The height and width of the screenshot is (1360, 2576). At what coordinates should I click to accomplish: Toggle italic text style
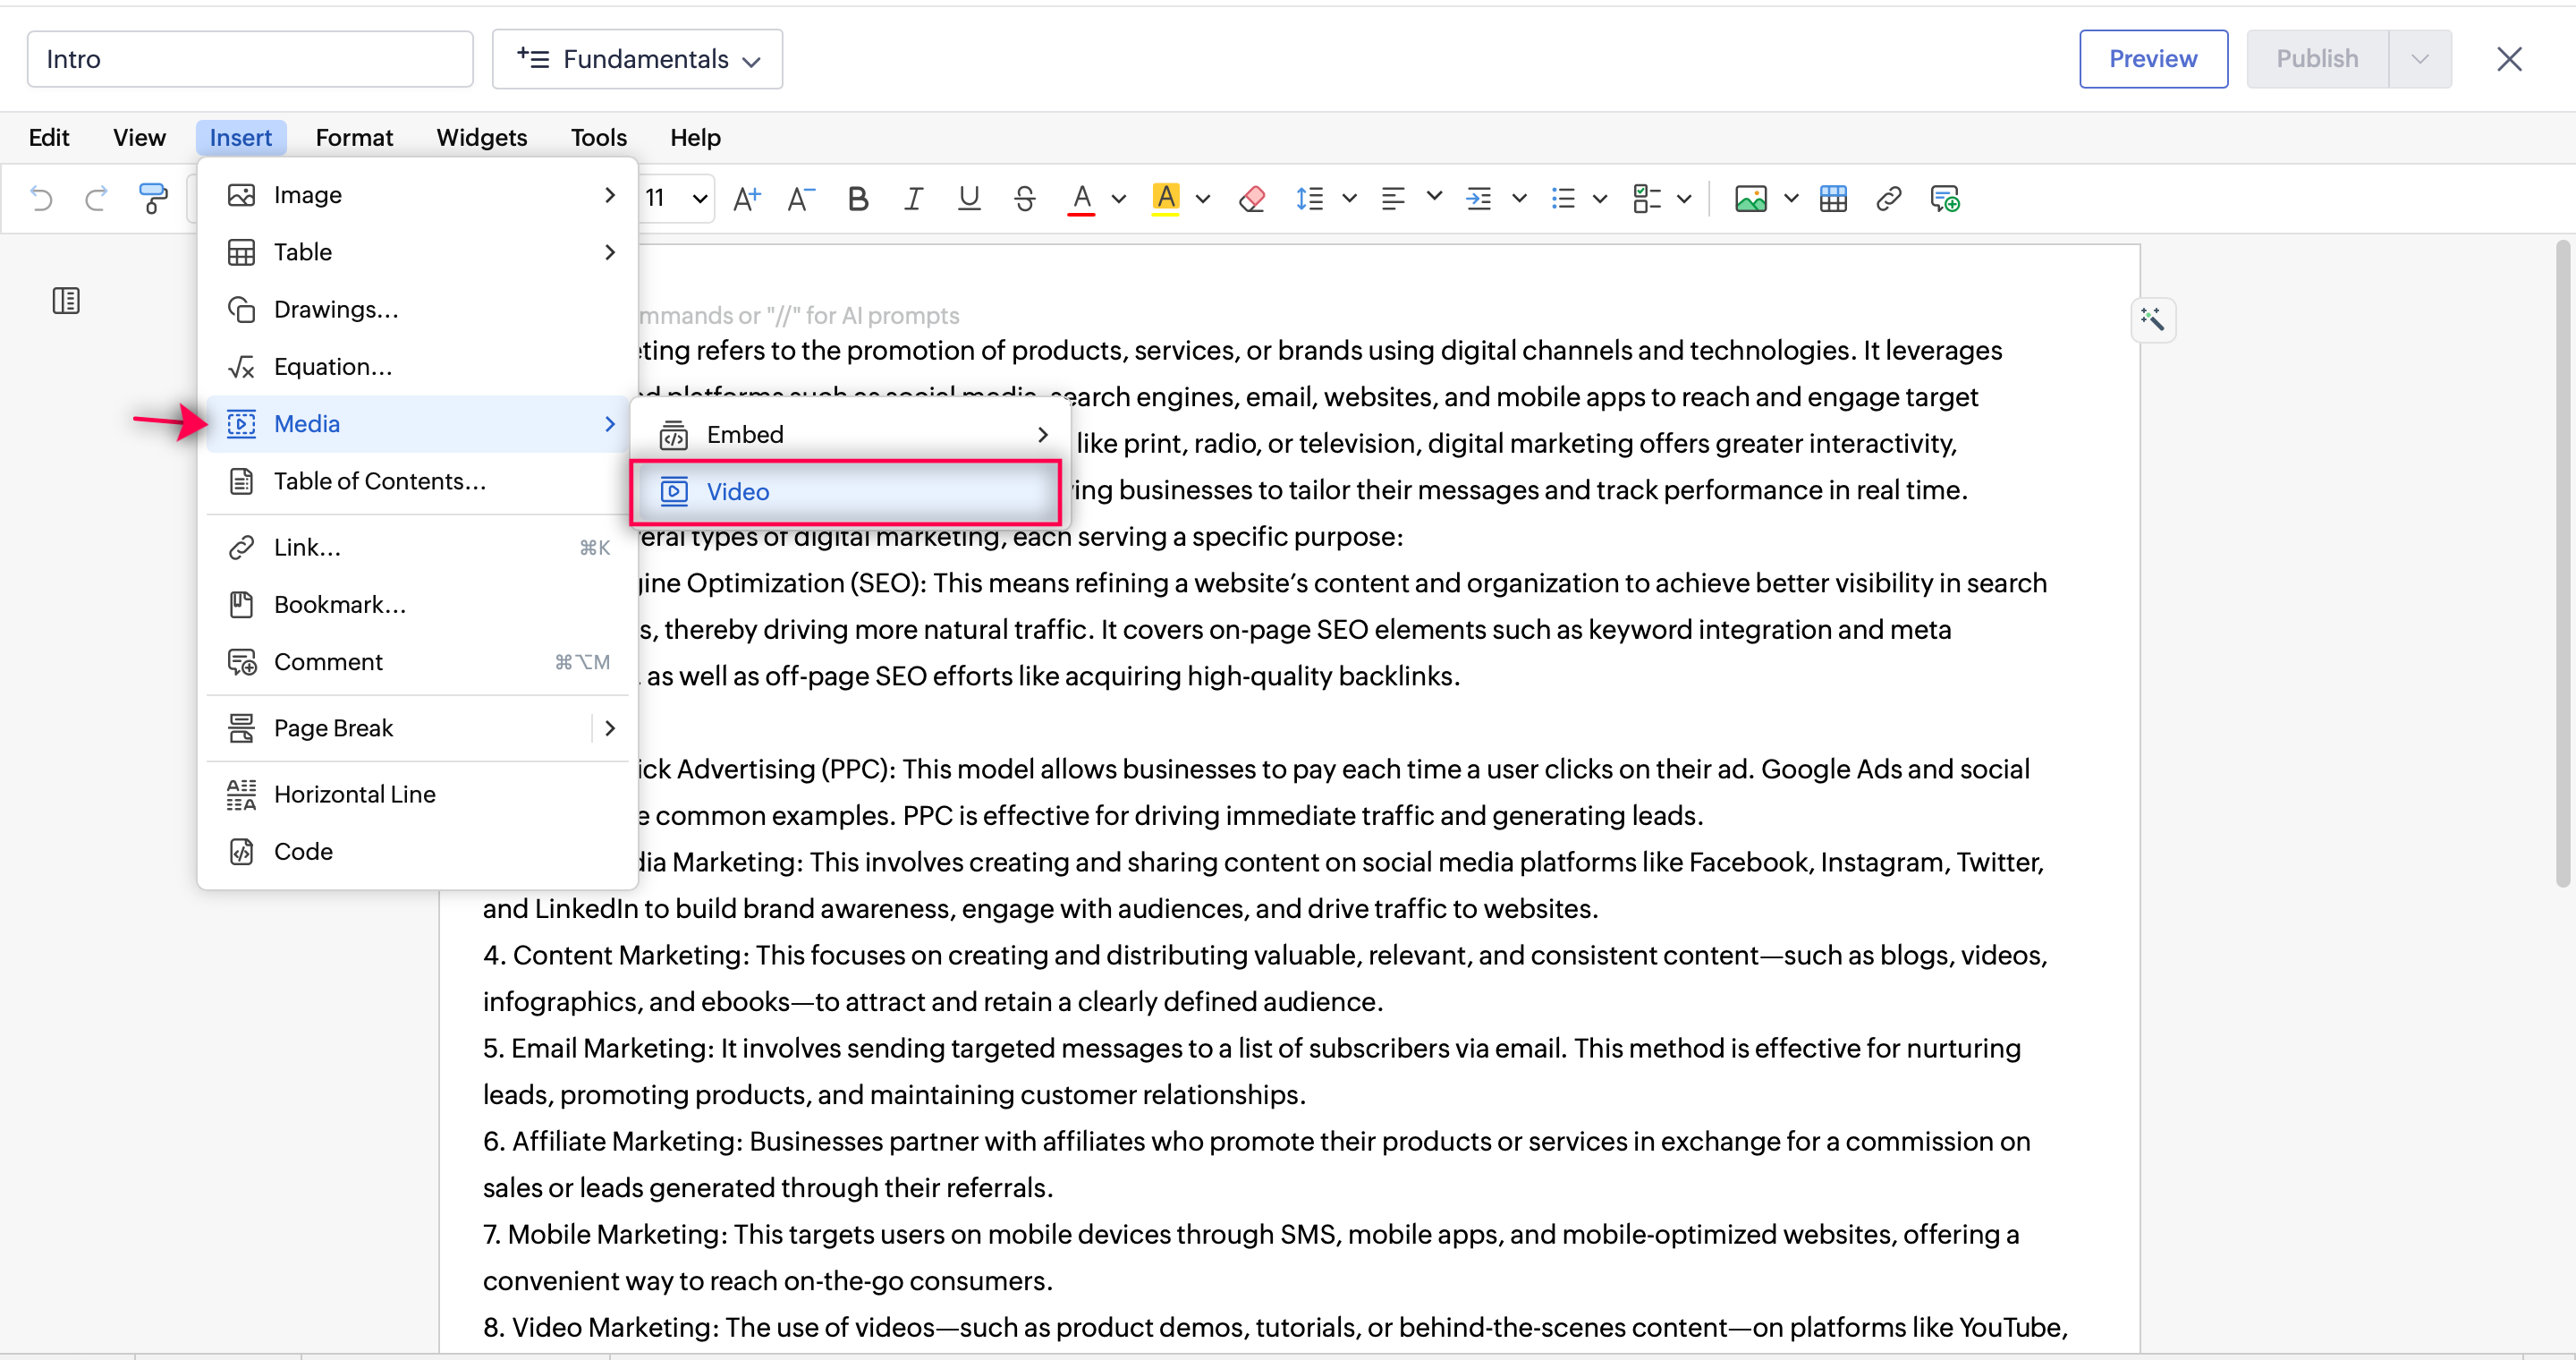pos(912,199)
